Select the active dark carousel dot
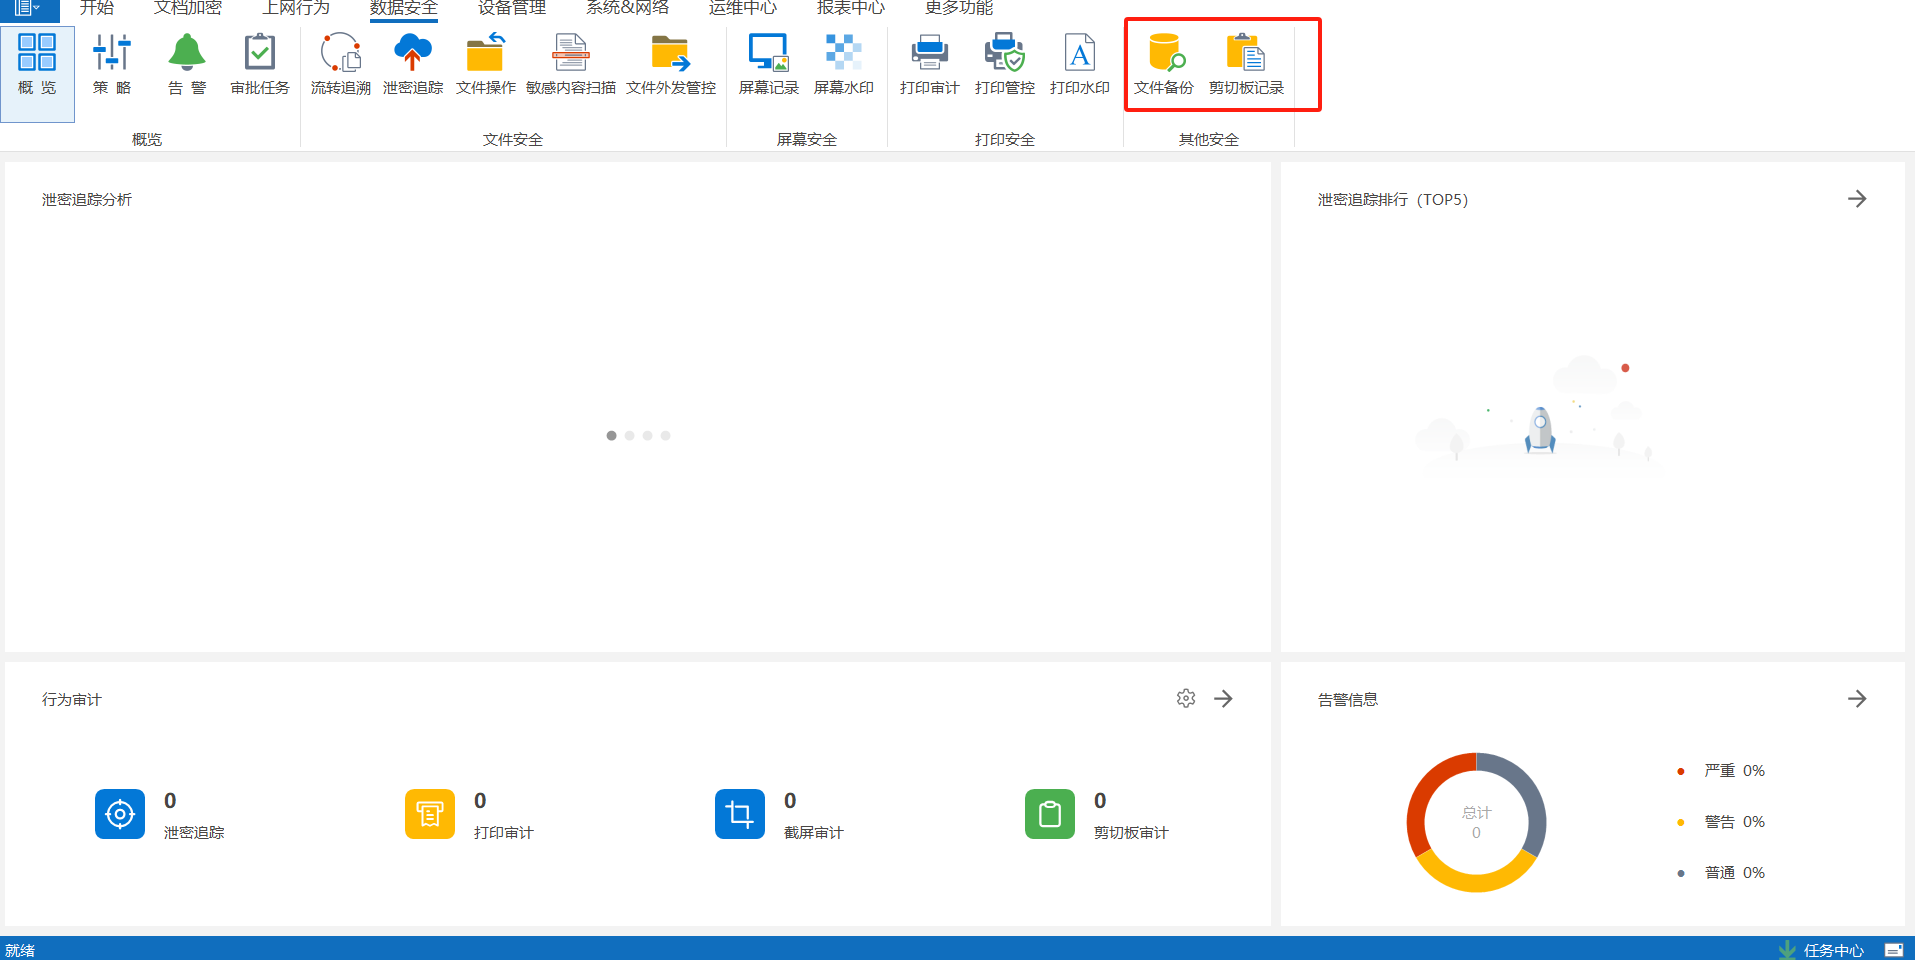The width and height of the screenshot is (1915, 960). point(611,436)
